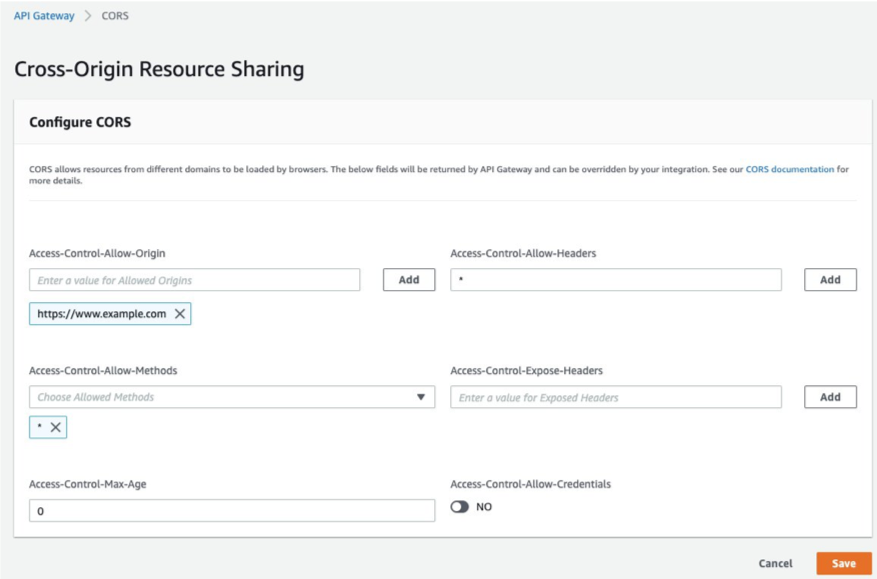Remove the * tag under Allowed Methods
877x579 pixels.
pos(53,427)
